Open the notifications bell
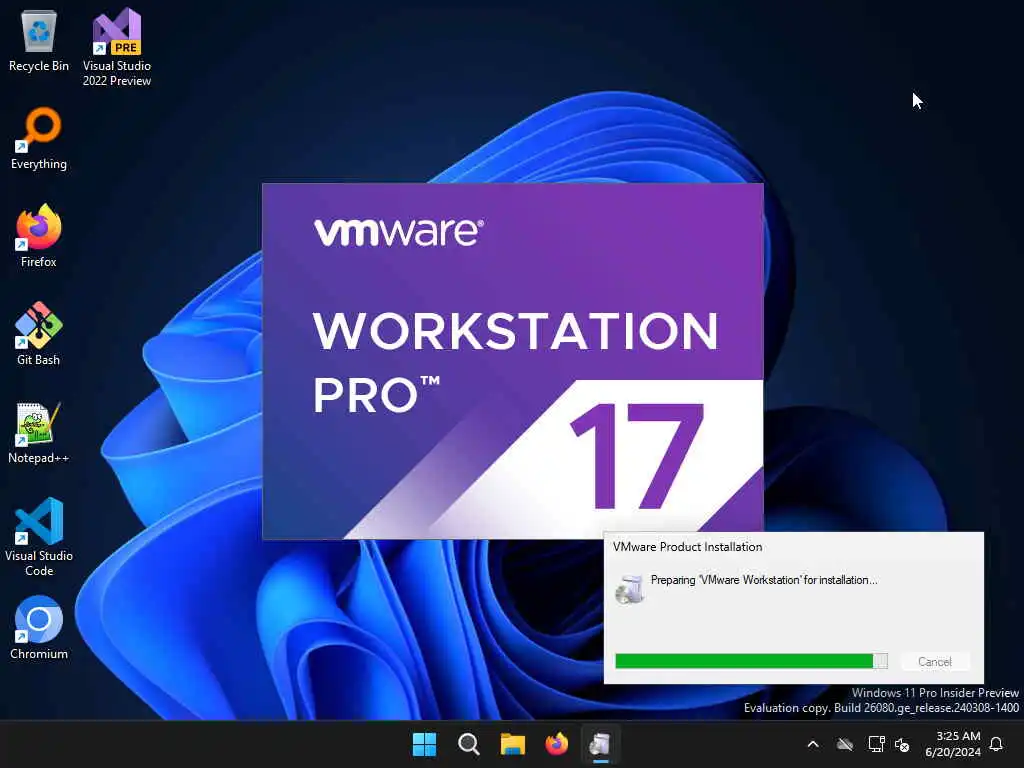Image resolution: width=1024 pixels, height=768 pixels. (996, 744)
